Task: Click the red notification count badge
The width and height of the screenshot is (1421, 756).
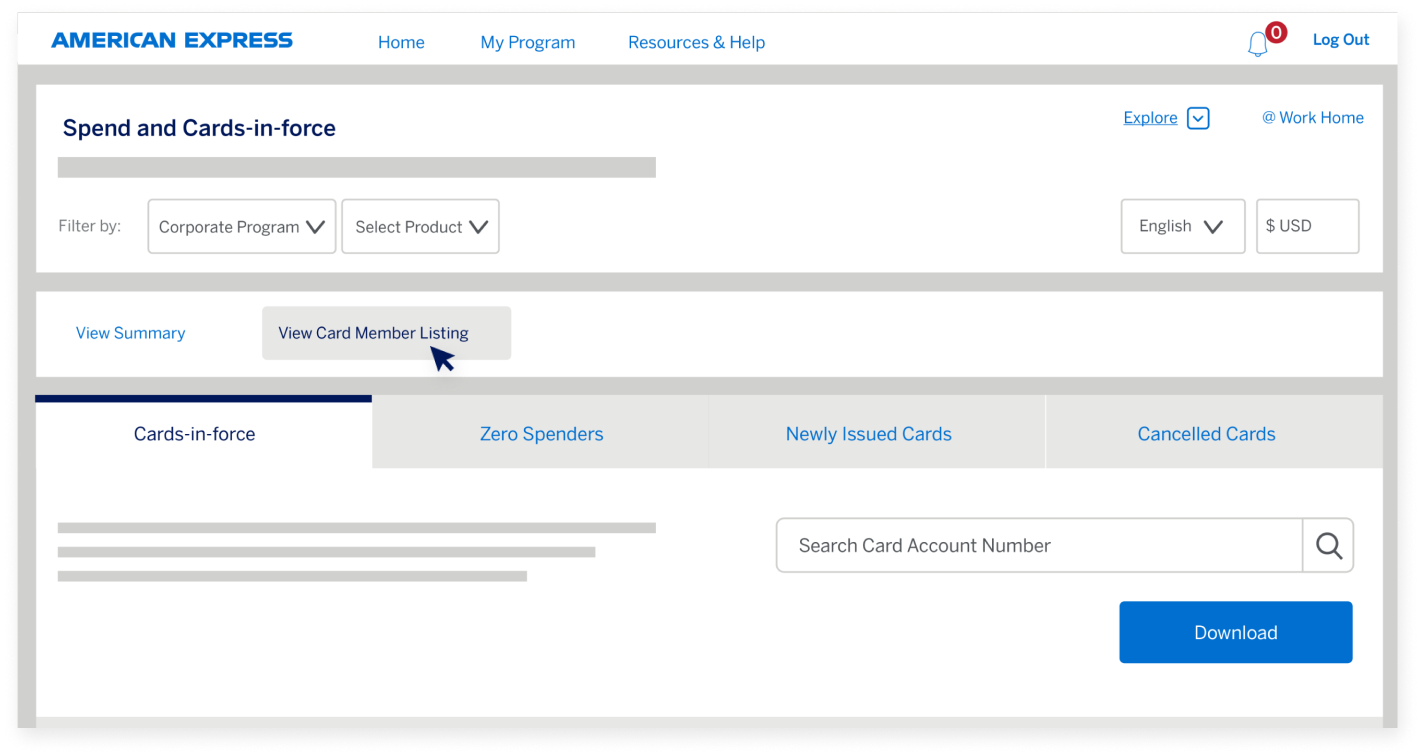Action: pos(1276,33)
